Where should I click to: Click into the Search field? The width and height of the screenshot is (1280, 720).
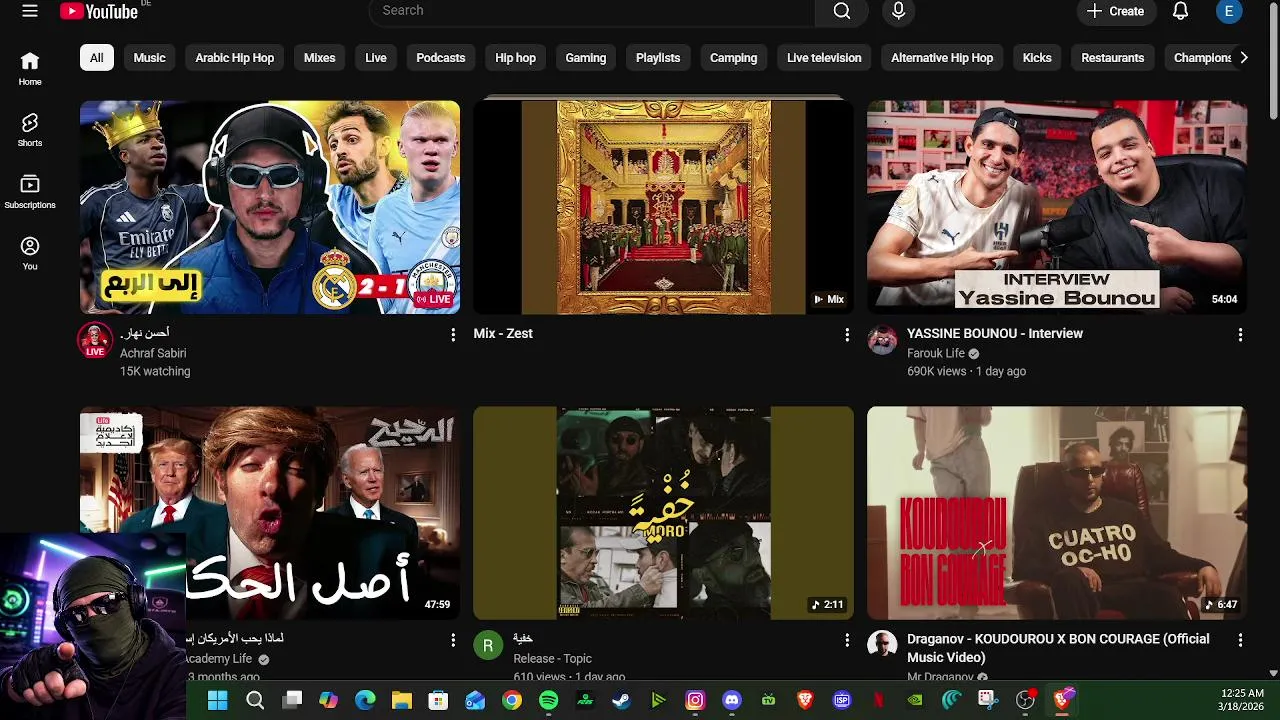click(592, 11)
